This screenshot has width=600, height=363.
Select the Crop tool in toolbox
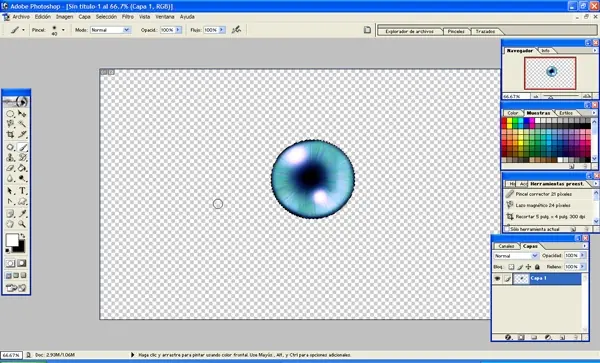(x=10, y=134)
